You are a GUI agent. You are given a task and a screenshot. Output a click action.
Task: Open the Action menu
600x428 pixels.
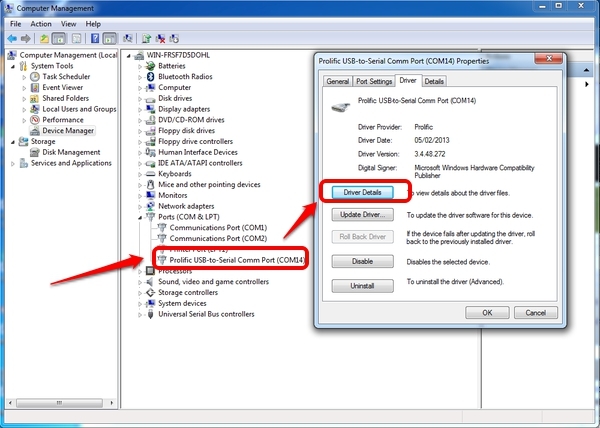coord(41,24)
